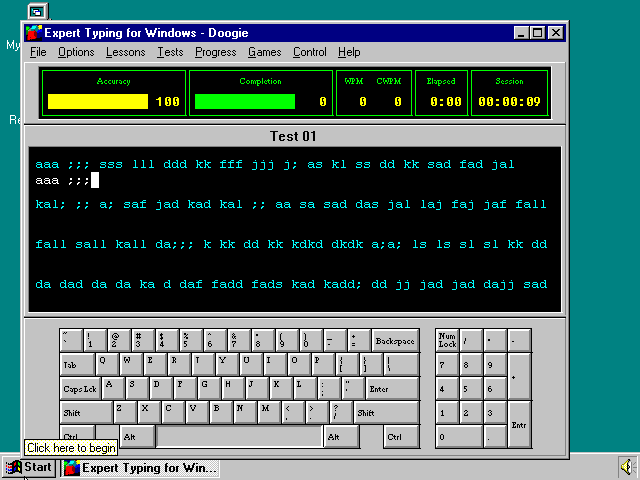Screen dimensions: 640x480
Task: Click the on-screen Caps Lck key
Action: pyautogui.click(x=80, y=389)
